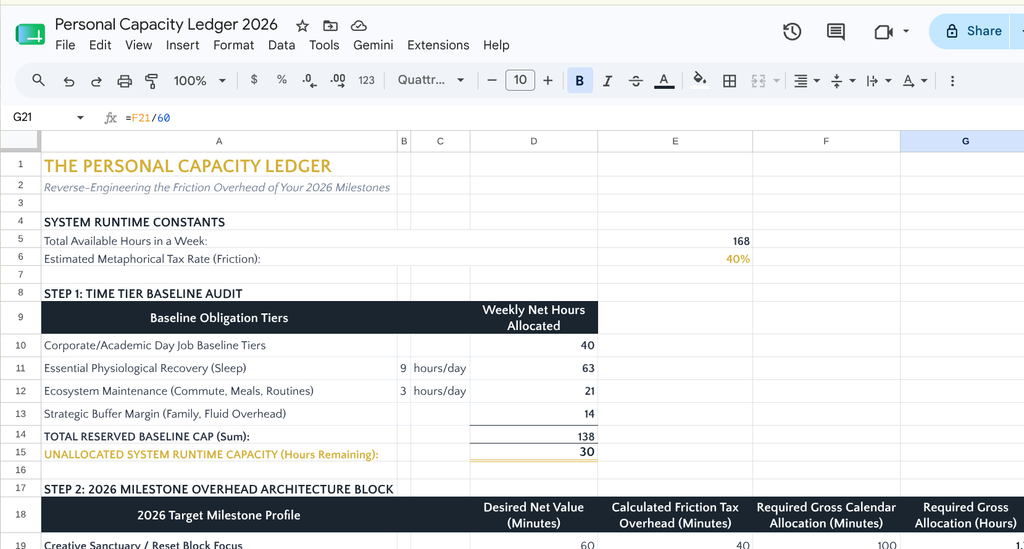Redo the last action

click(96, 81)
